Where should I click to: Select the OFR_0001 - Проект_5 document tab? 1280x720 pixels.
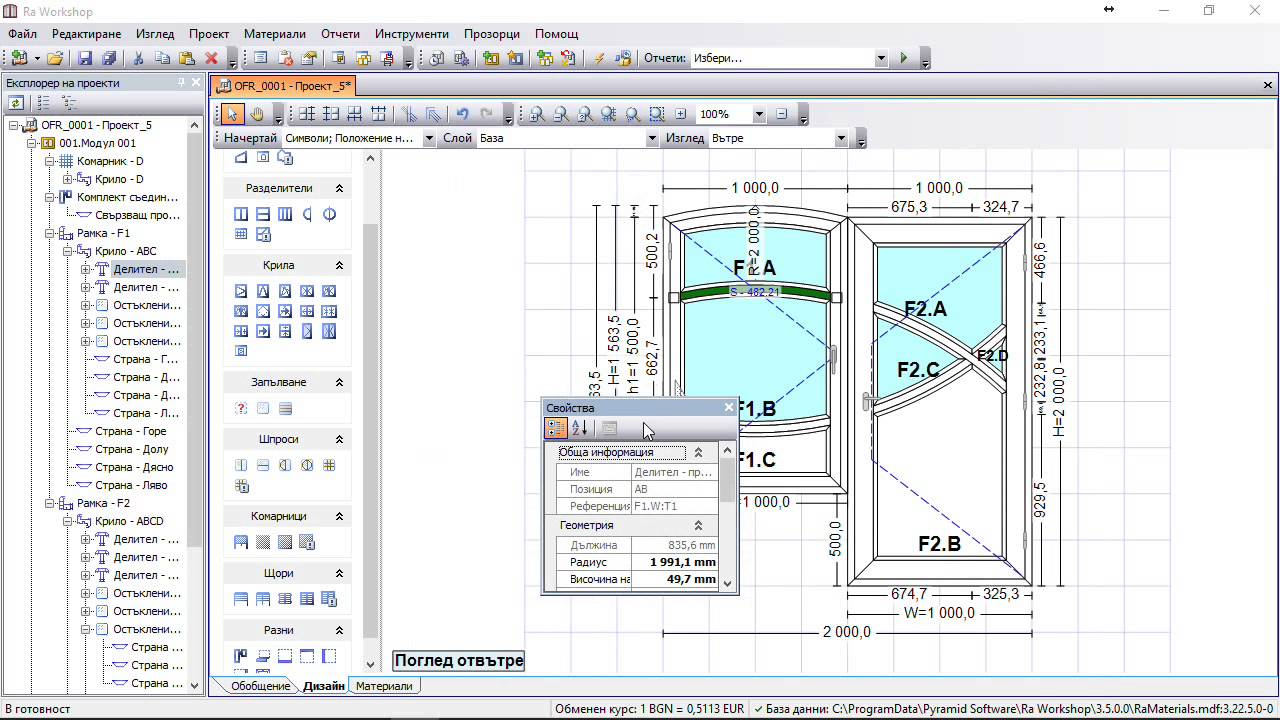point(284,86)
